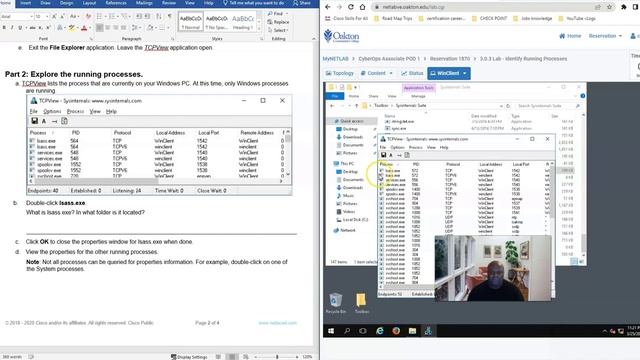Center text in Word Paragraph group
This screenshot has width=640, height=360.
coord(107,28)
